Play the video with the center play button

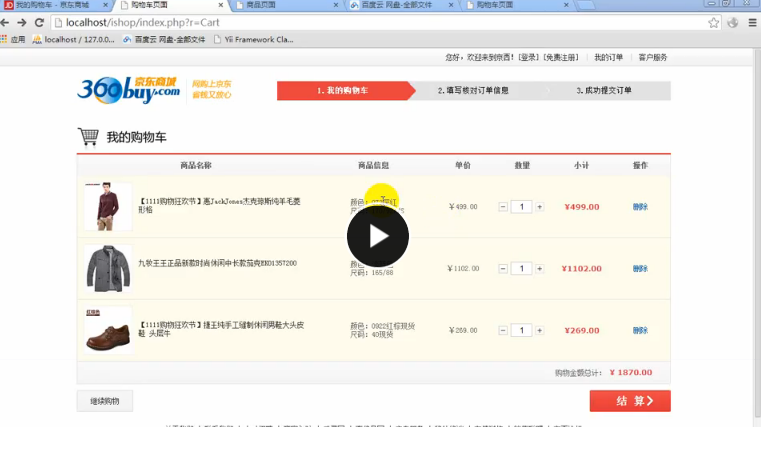coord(378,236)
